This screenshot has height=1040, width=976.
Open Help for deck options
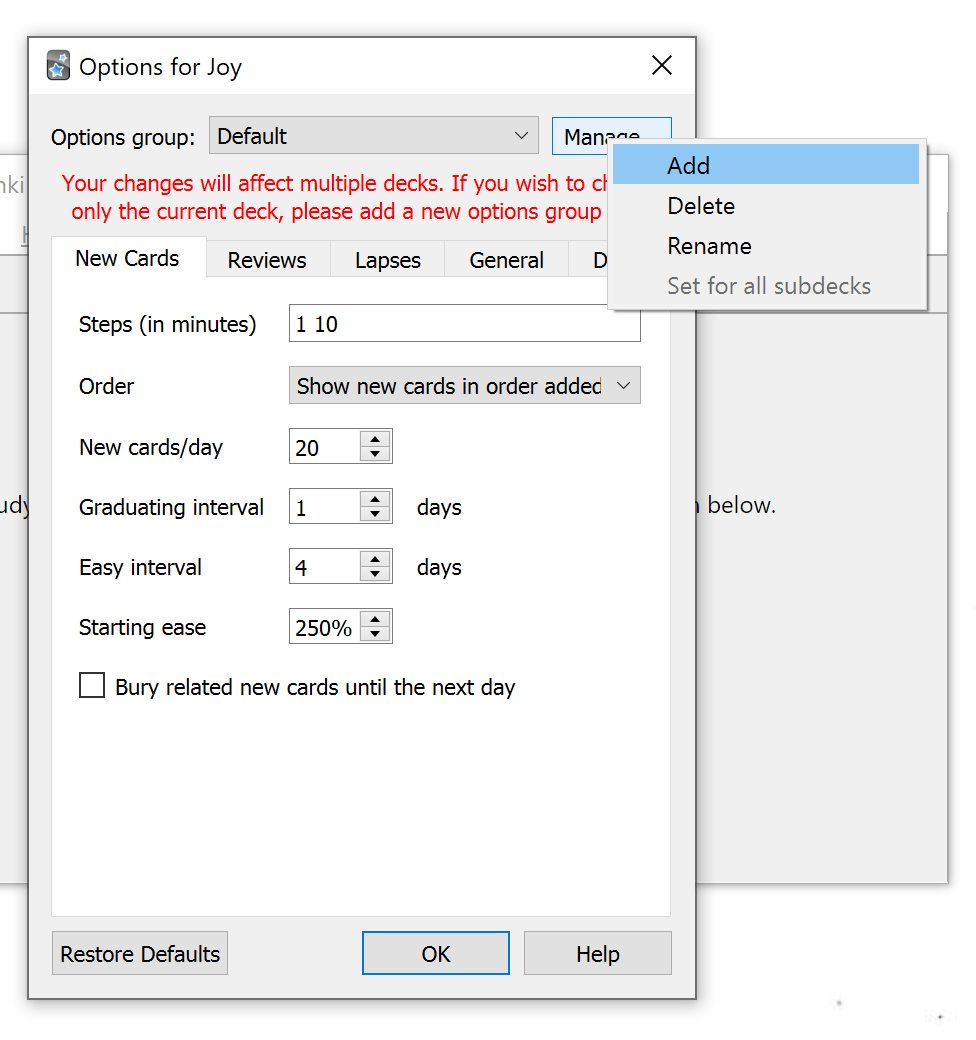[x=597, y=953]
